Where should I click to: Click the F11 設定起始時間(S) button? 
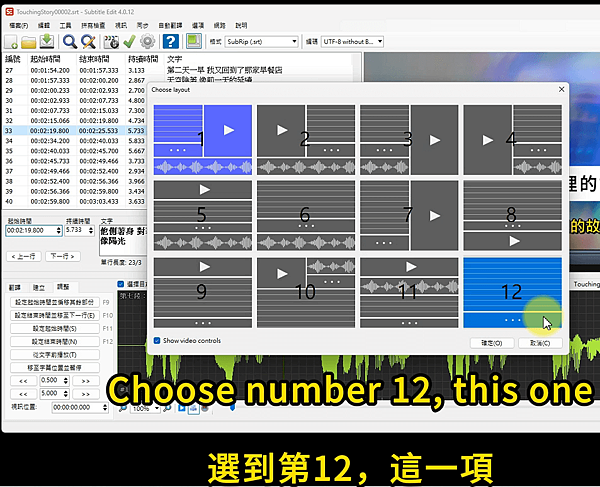point(55,328)
